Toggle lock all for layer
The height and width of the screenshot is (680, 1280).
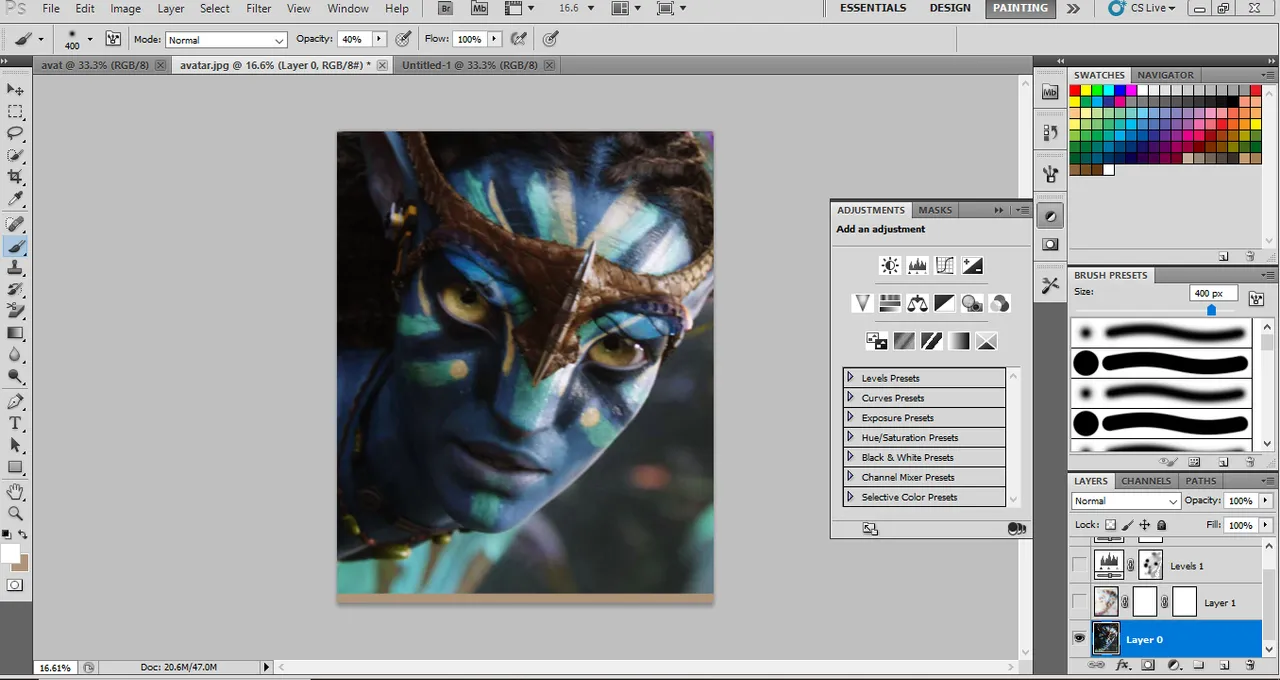[1162, 525]
